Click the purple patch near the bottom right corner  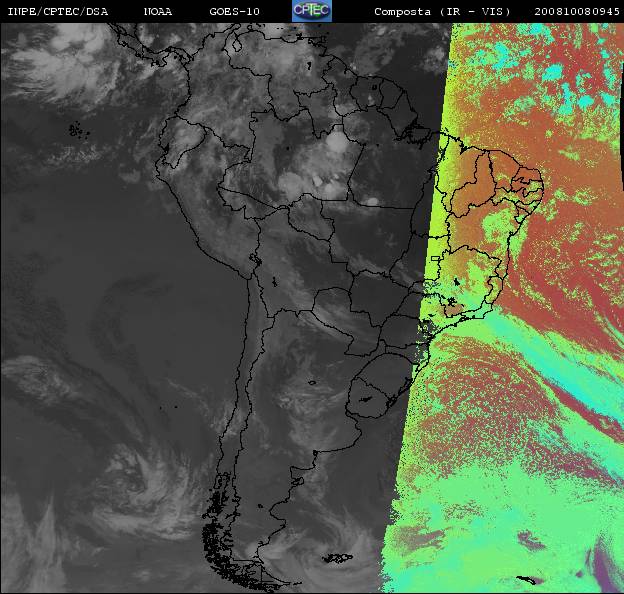(607, 567)
